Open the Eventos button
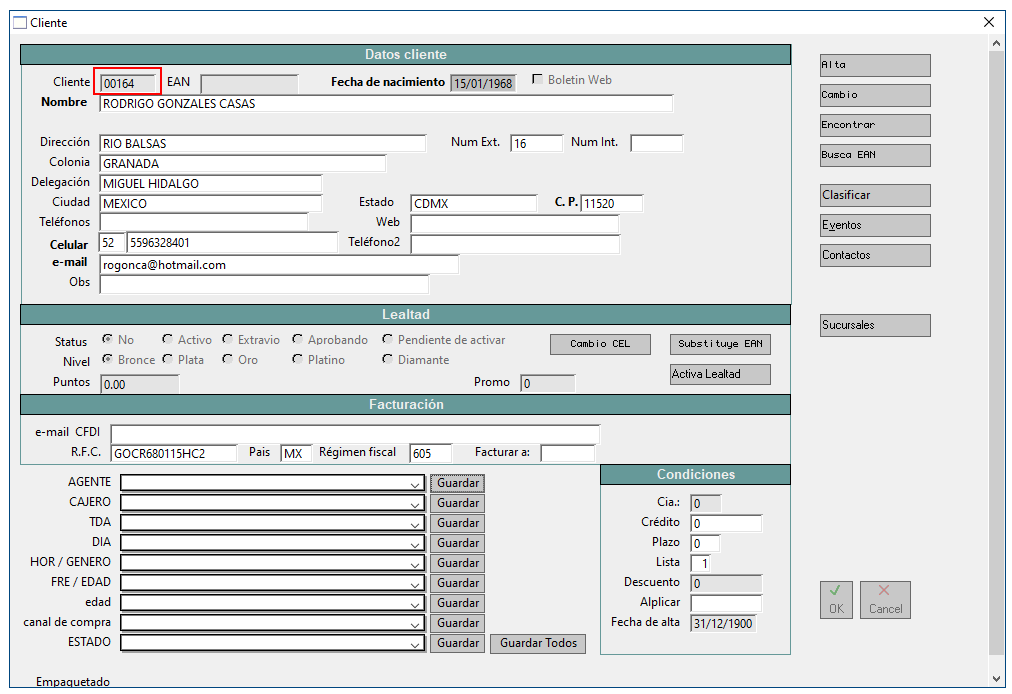The image size is (1012, 694). coord(875,225)
